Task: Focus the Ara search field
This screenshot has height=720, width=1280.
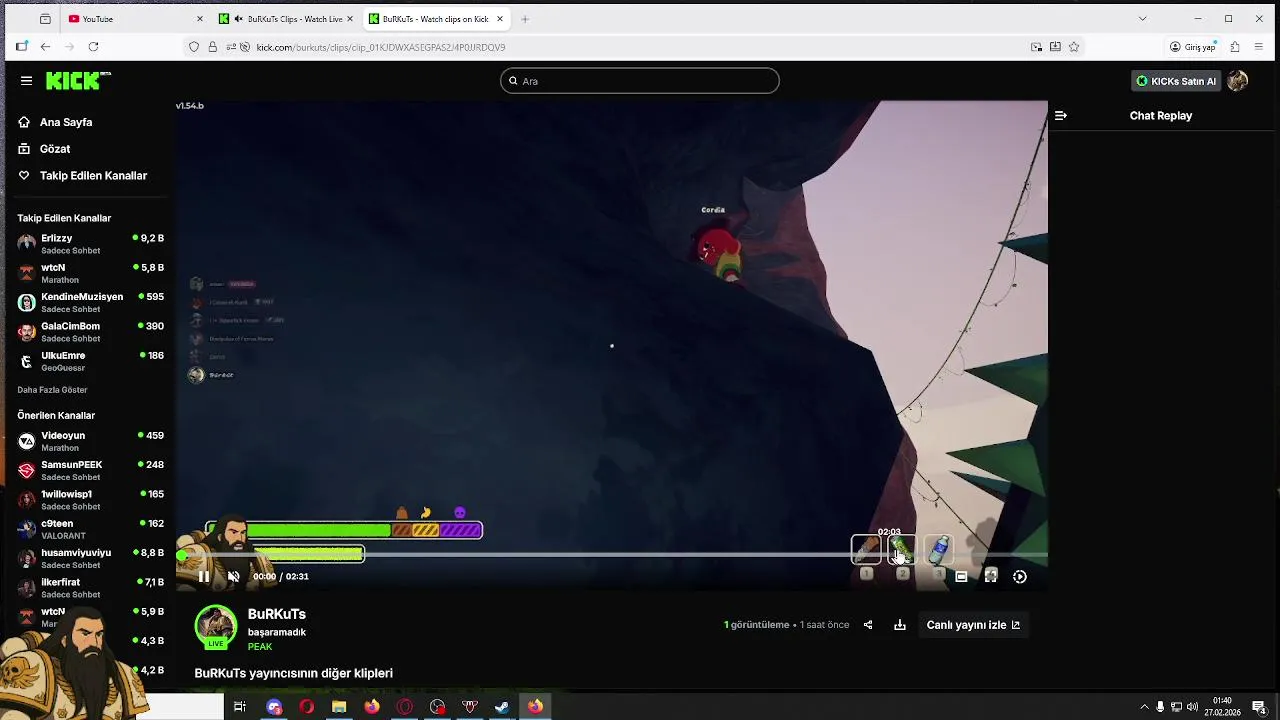Action: 640,81
